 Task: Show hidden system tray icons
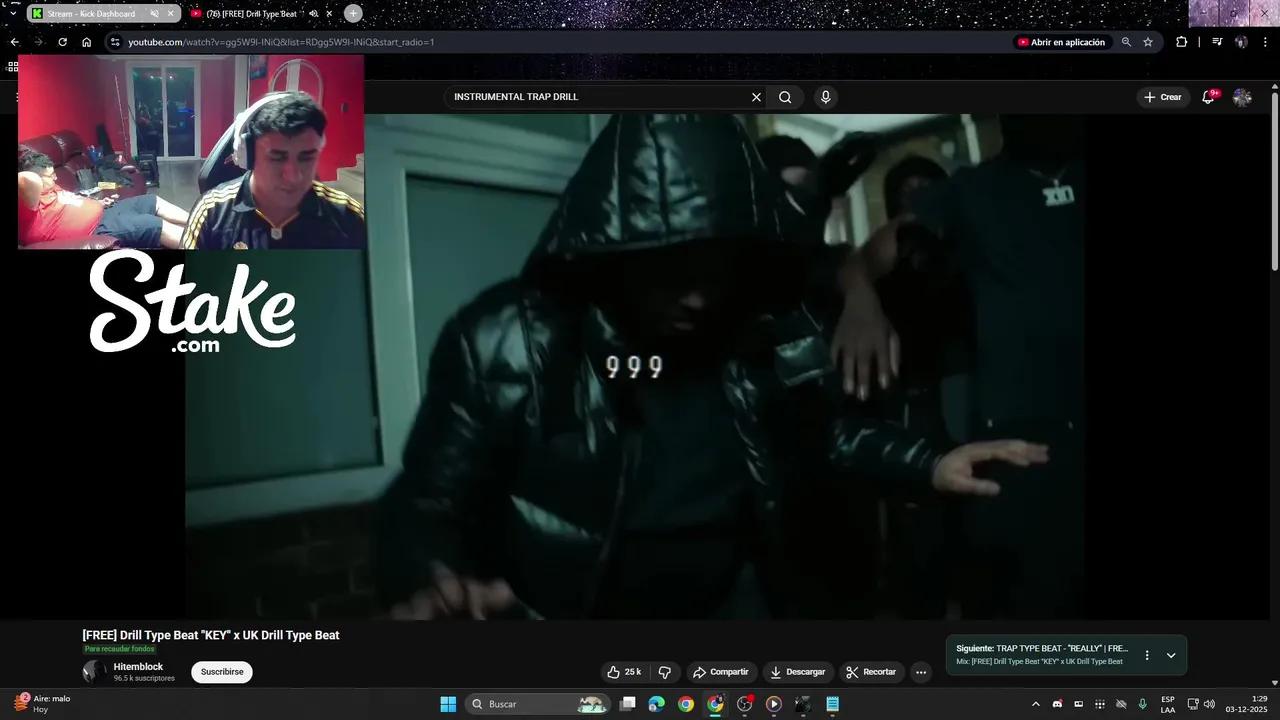1035,704
